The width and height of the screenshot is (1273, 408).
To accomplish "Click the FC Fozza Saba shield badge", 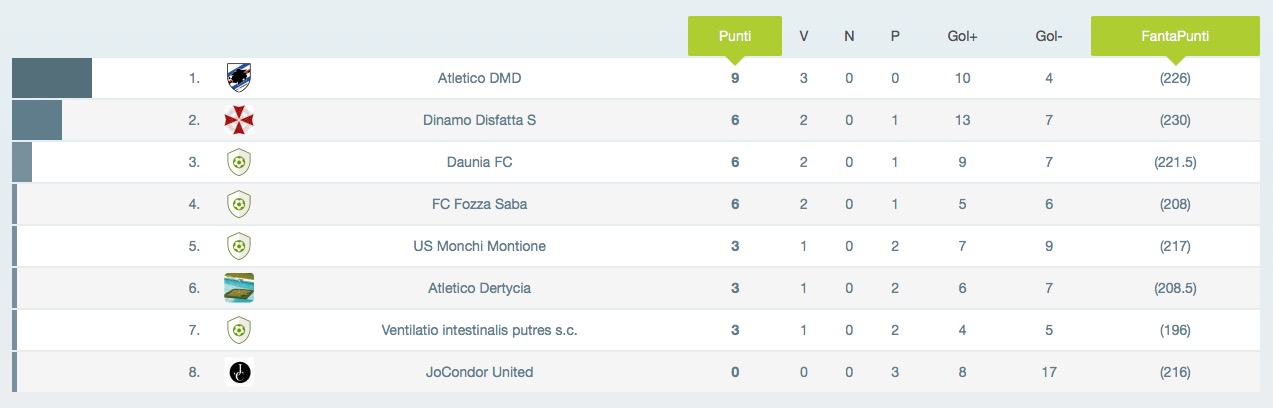I will pyautogui.click(x=239, y=204).
